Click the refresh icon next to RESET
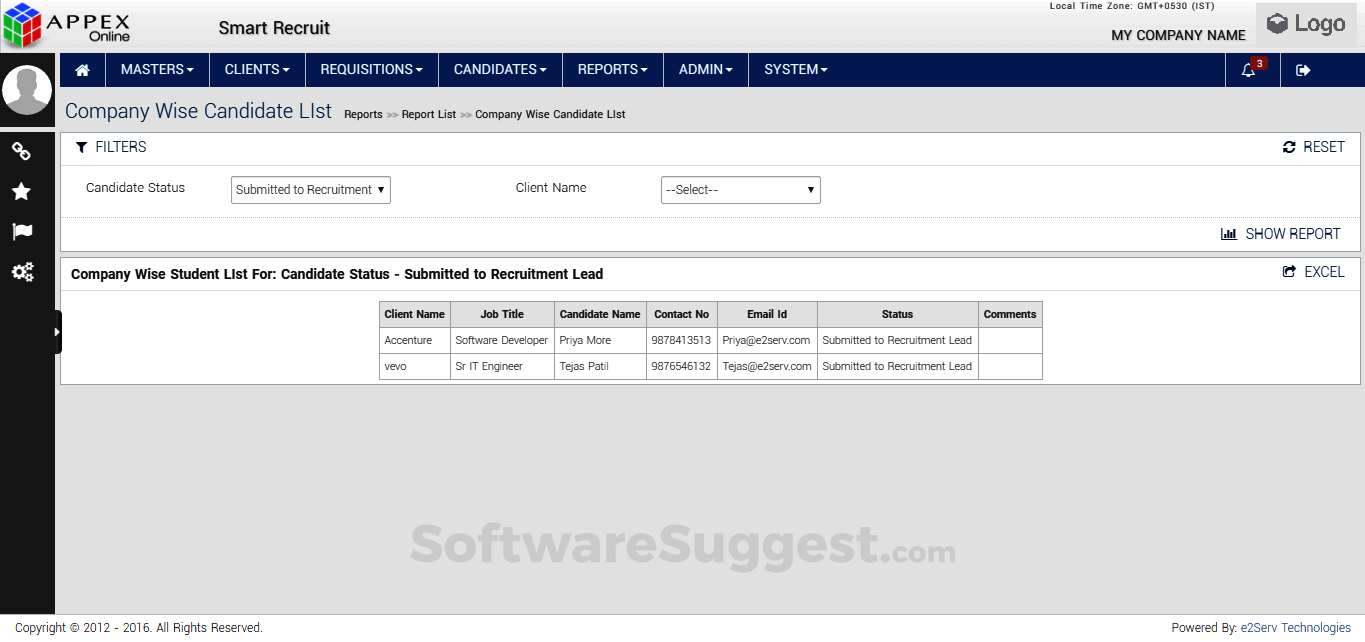Image resolution: width=1365 pixels, height=642 pixels. click(1289, 147)
